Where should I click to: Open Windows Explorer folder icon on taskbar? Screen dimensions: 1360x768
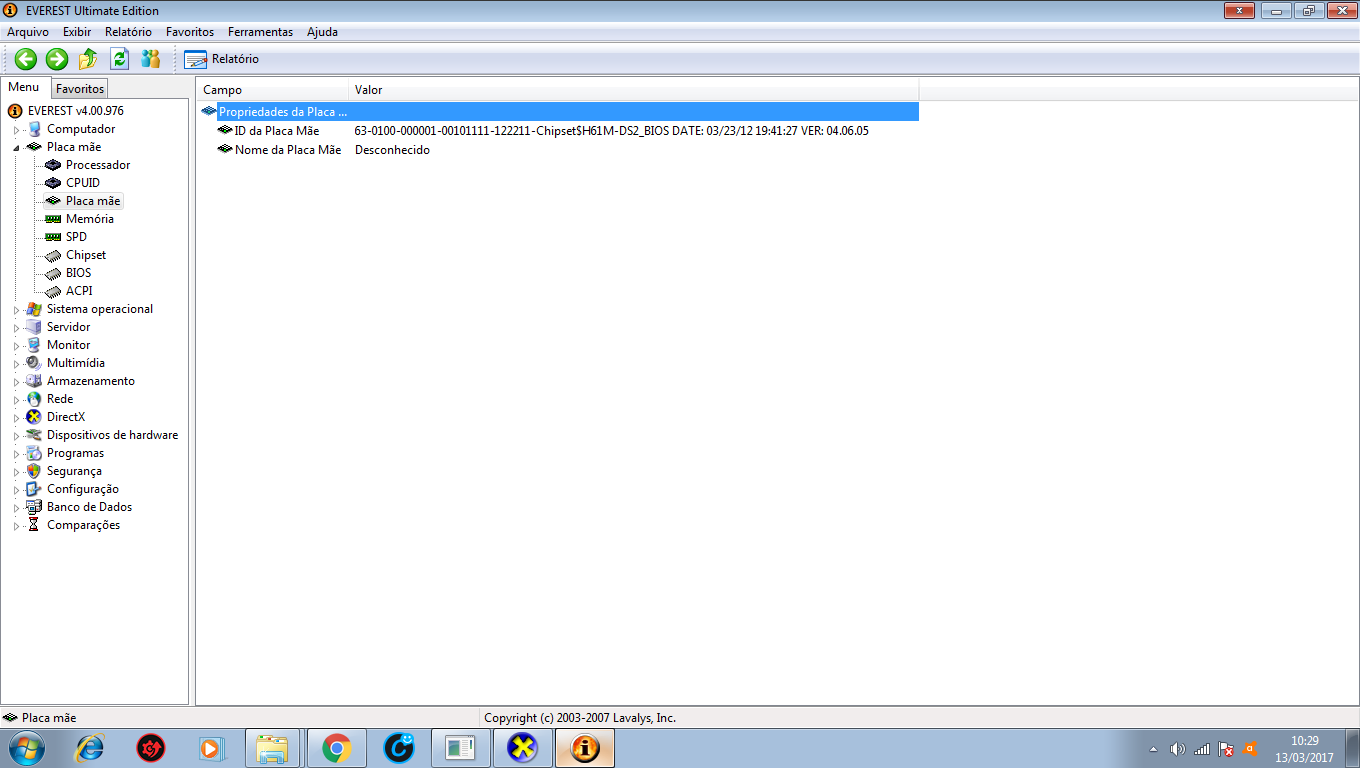tap(273, 748)
